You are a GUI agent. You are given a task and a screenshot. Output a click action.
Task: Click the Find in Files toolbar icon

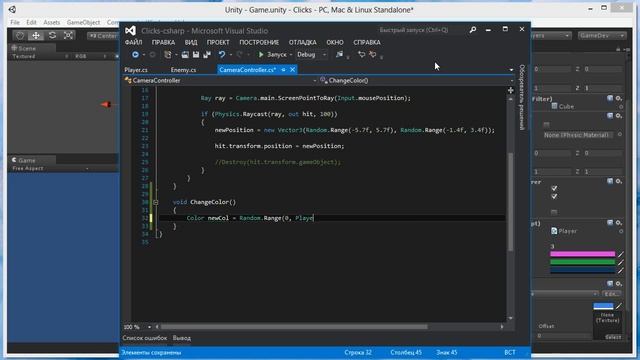339,54
